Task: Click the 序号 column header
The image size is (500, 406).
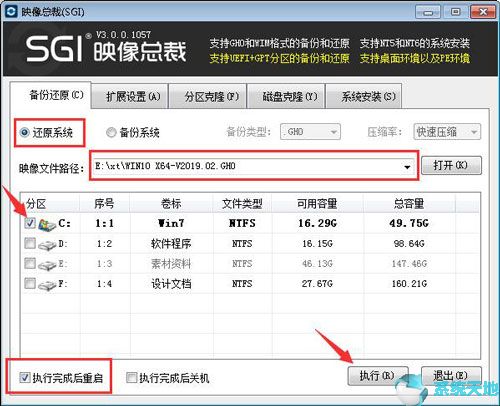Action: (x=104, y=203)
